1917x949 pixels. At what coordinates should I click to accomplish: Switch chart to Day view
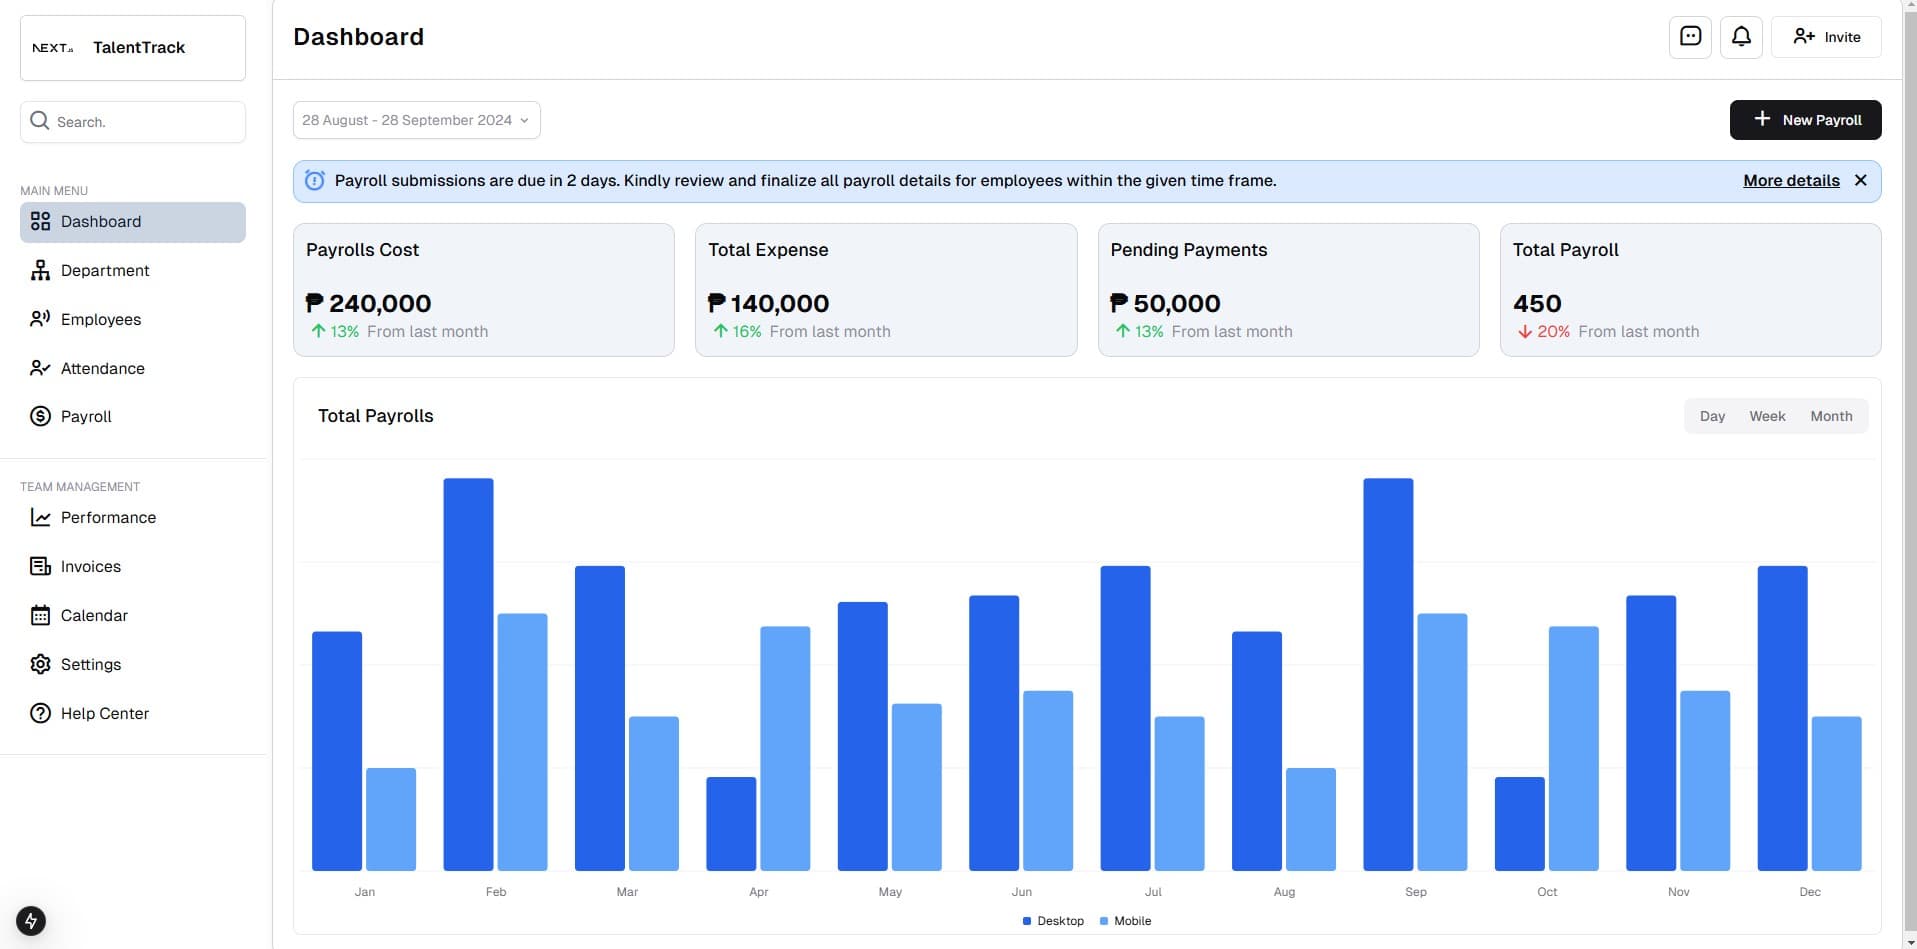(1712, 417)
